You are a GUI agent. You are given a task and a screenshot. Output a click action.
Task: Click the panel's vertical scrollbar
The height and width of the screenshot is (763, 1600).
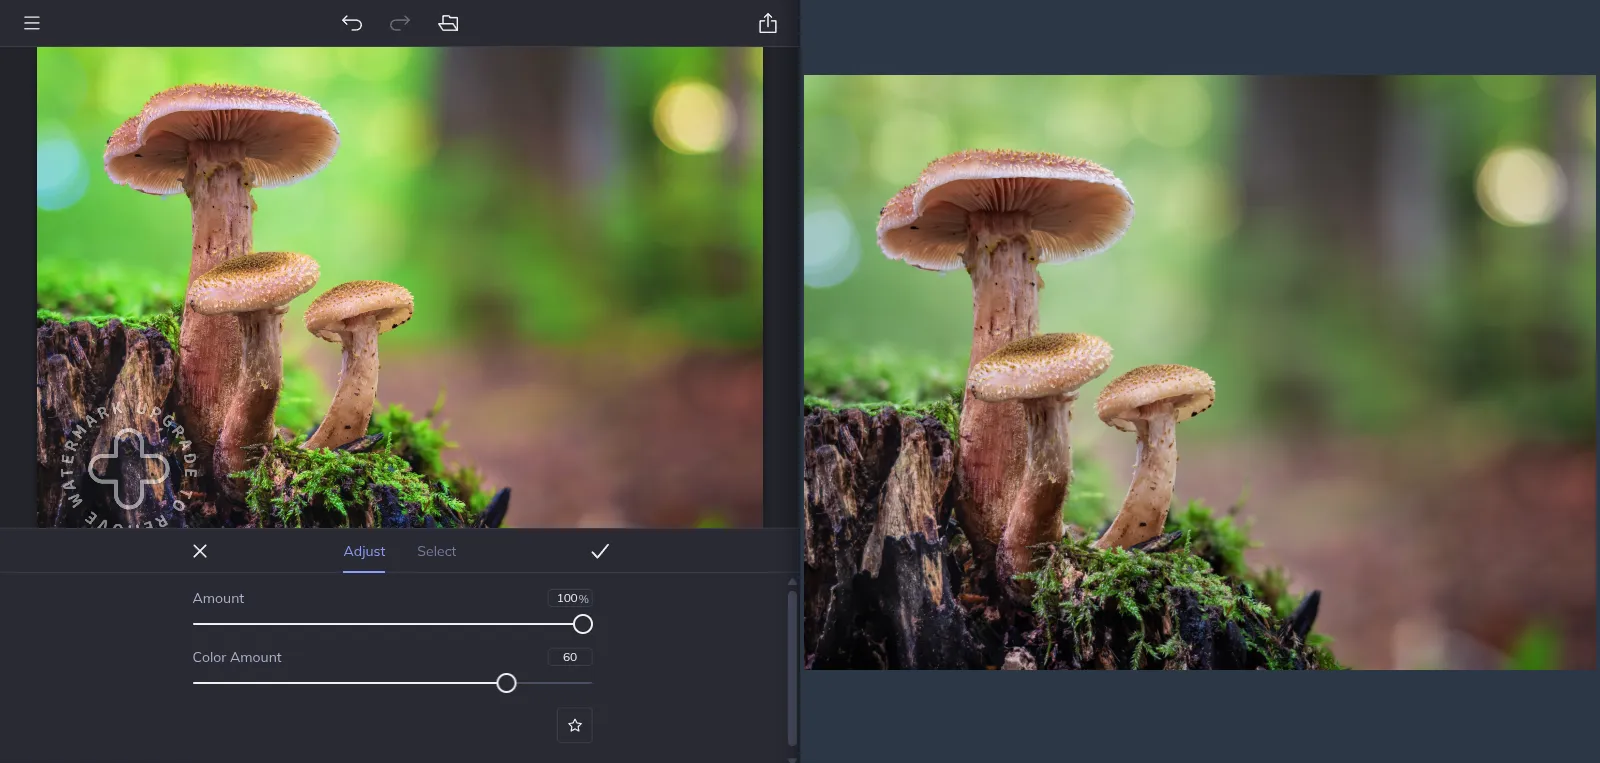[x=792, y=668]
